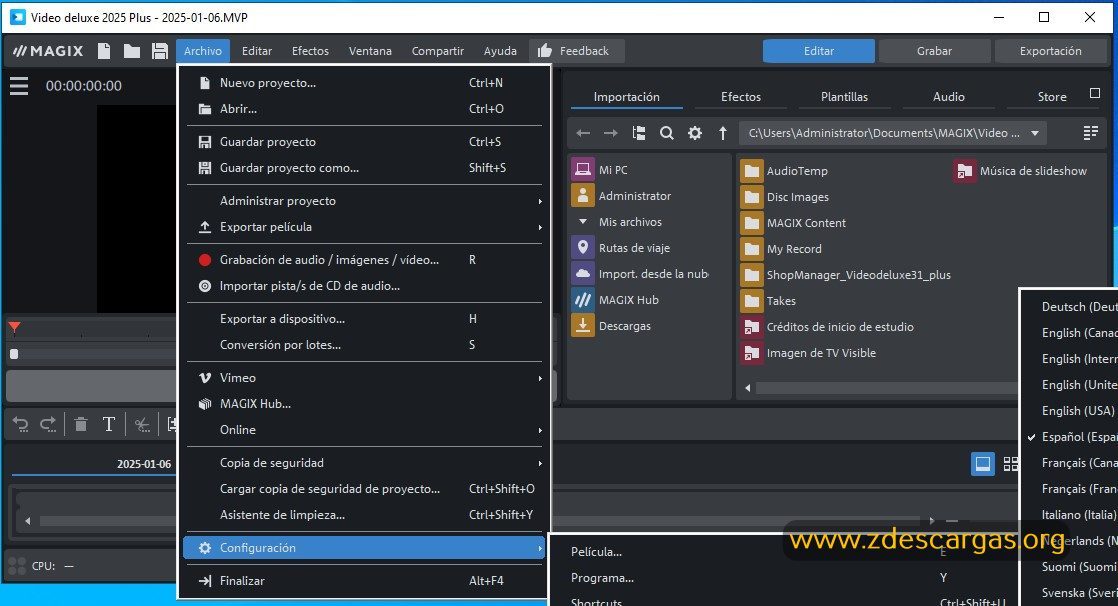1118x606 pixels.
Task: Click the Undo arrow icon
Action: [x=20, y=425]
